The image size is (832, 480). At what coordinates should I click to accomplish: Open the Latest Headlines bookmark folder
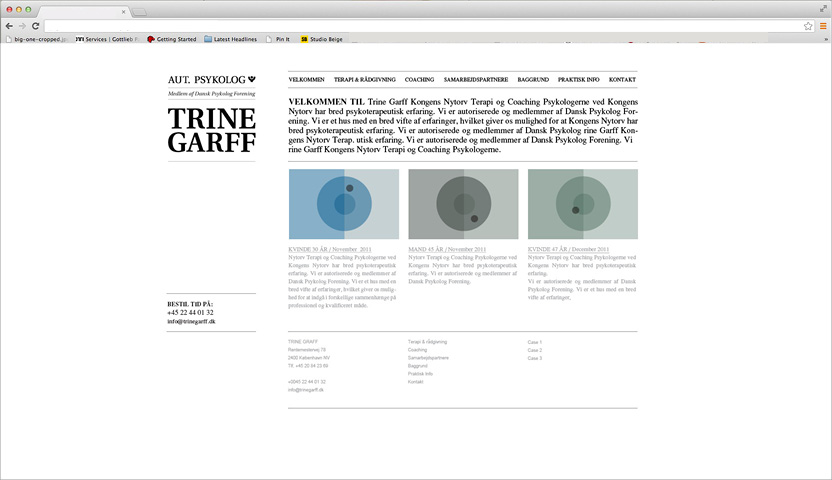230,39
